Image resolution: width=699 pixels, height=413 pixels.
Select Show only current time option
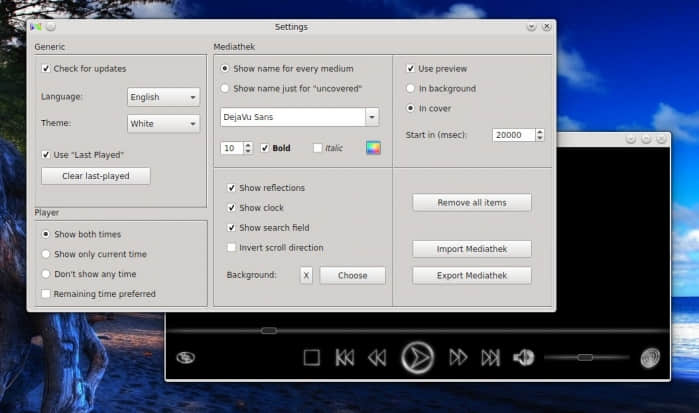tap(46, 254)
